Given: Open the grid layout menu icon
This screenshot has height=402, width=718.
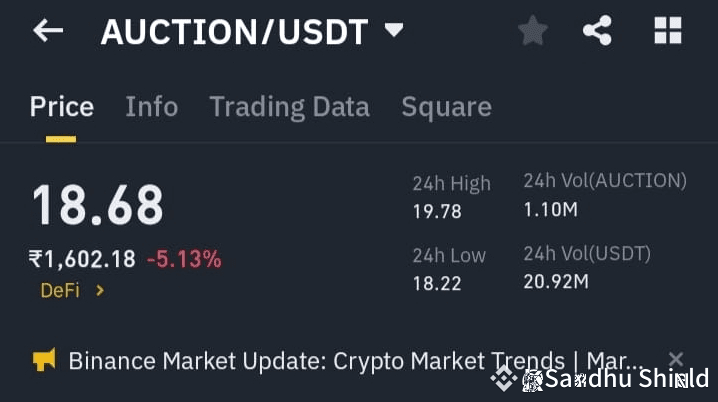Looking at the screenshot, I should [667, 31].
